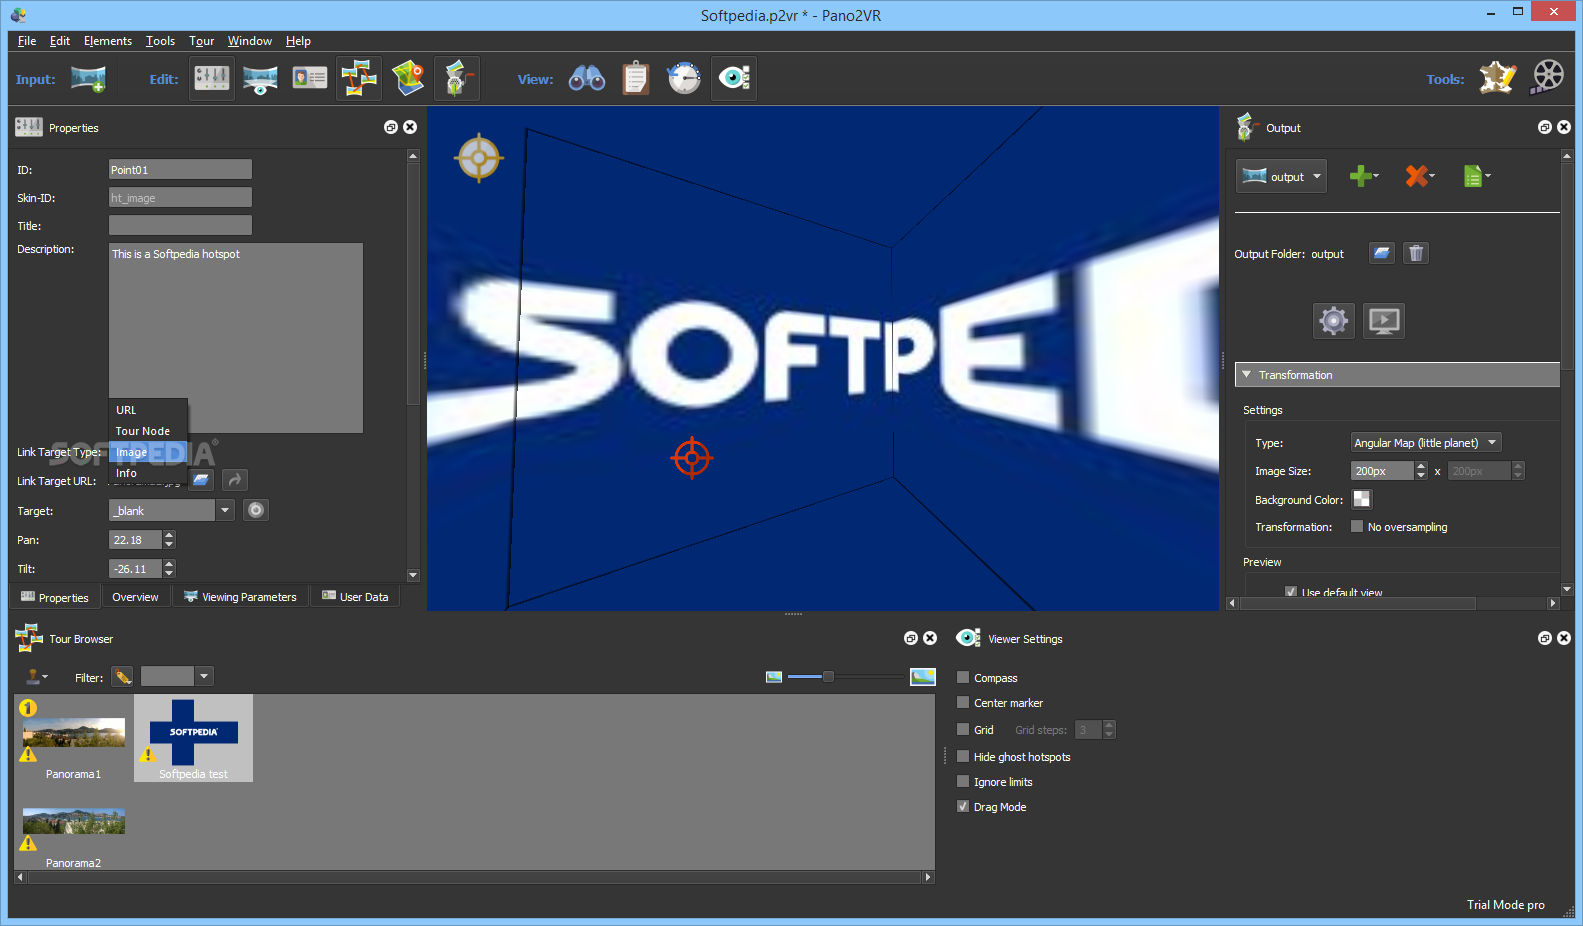
Task: Click the round target picker button
Action: [x=256, y=510]
